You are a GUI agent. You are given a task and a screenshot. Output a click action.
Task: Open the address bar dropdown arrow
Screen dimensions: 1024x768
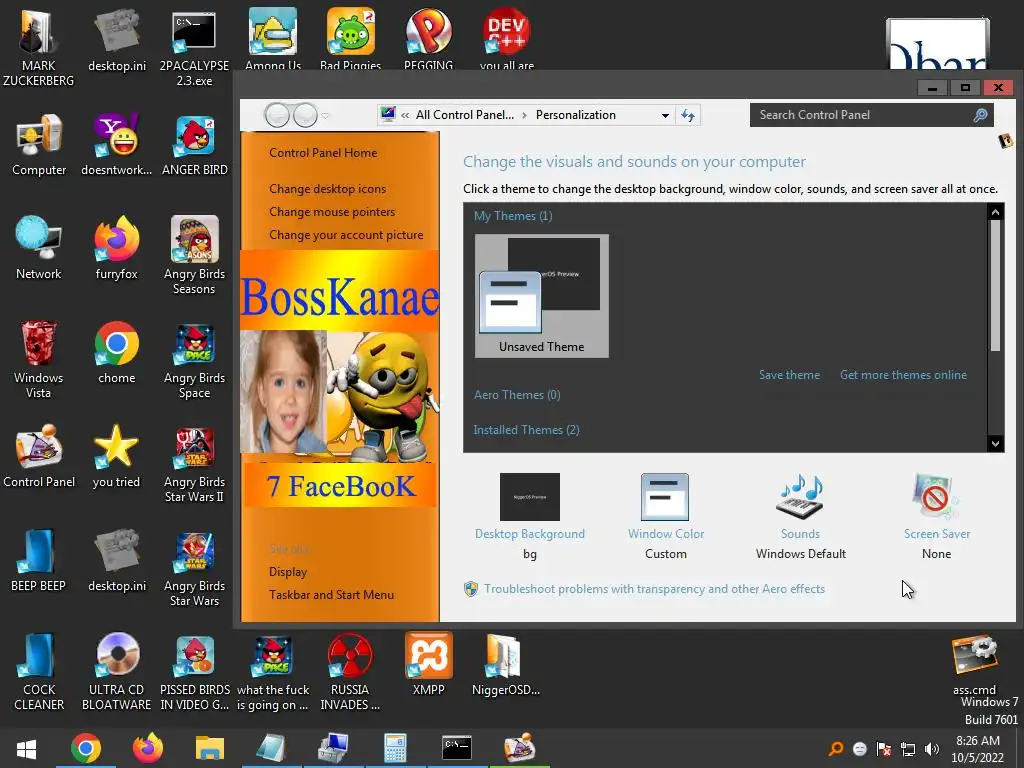pos(665,116)
